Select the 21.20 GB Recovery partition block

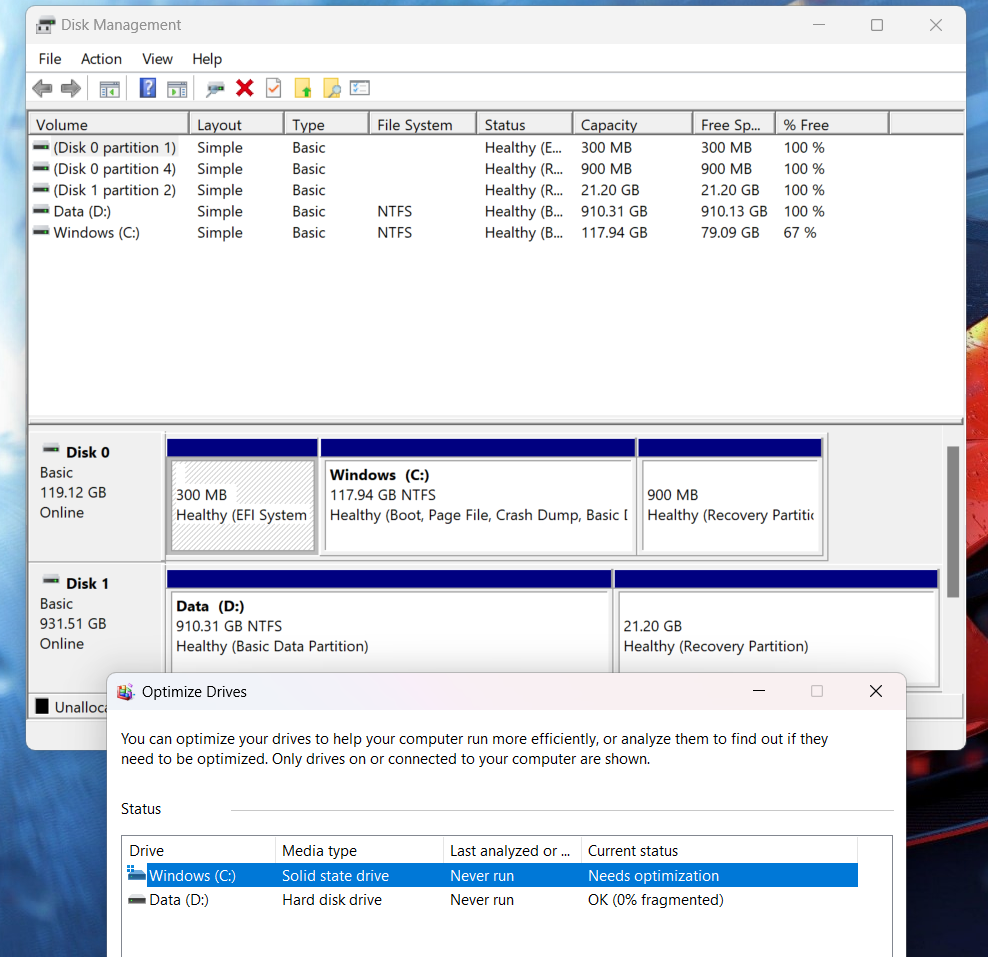(776, 627)
